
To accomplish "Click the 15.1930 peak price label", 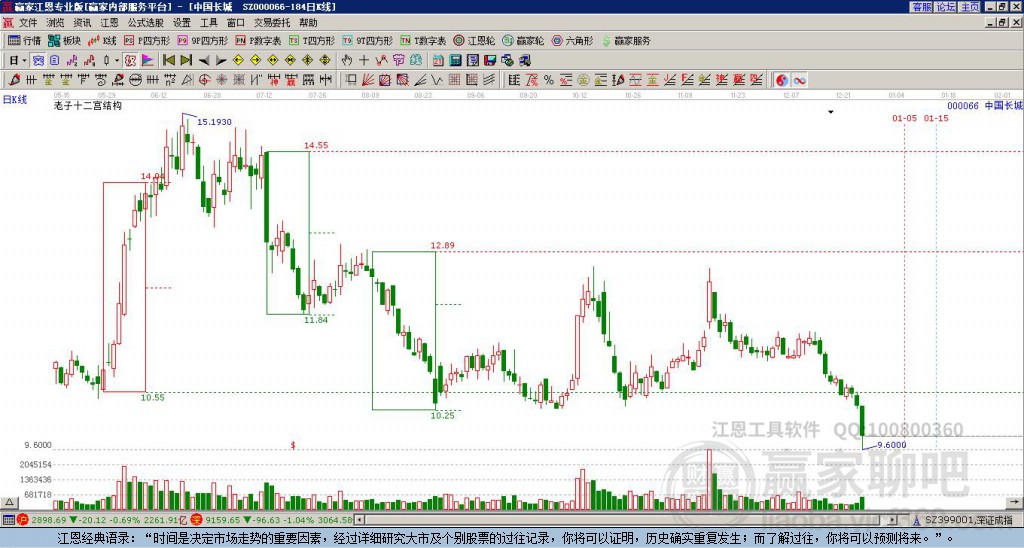I will pos(214,122).
